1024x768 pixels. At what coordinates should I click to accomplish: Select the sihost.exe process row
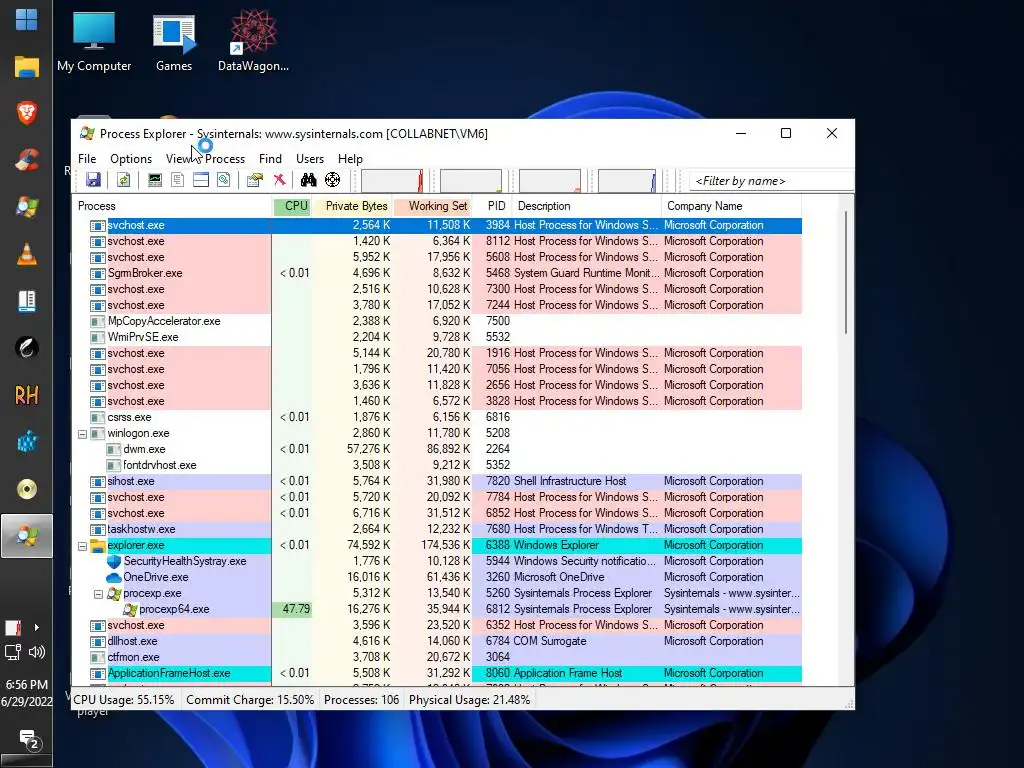coord(438,481)
